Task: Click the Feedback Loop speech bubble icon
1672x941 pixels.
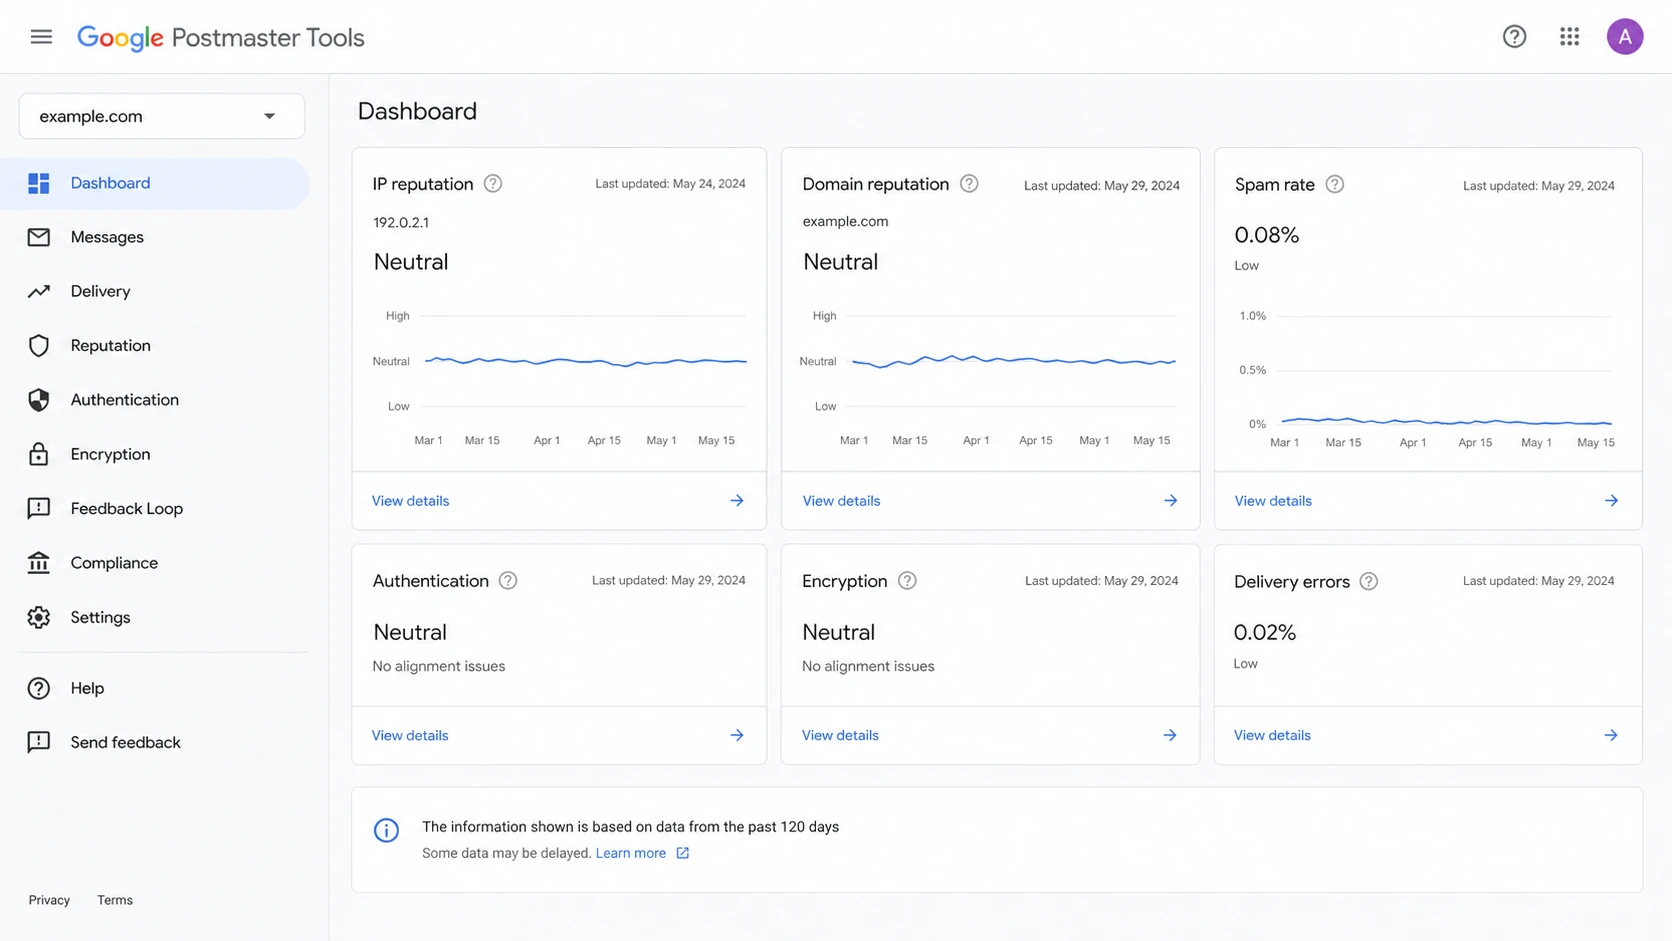Action: (x=39, y=508)
